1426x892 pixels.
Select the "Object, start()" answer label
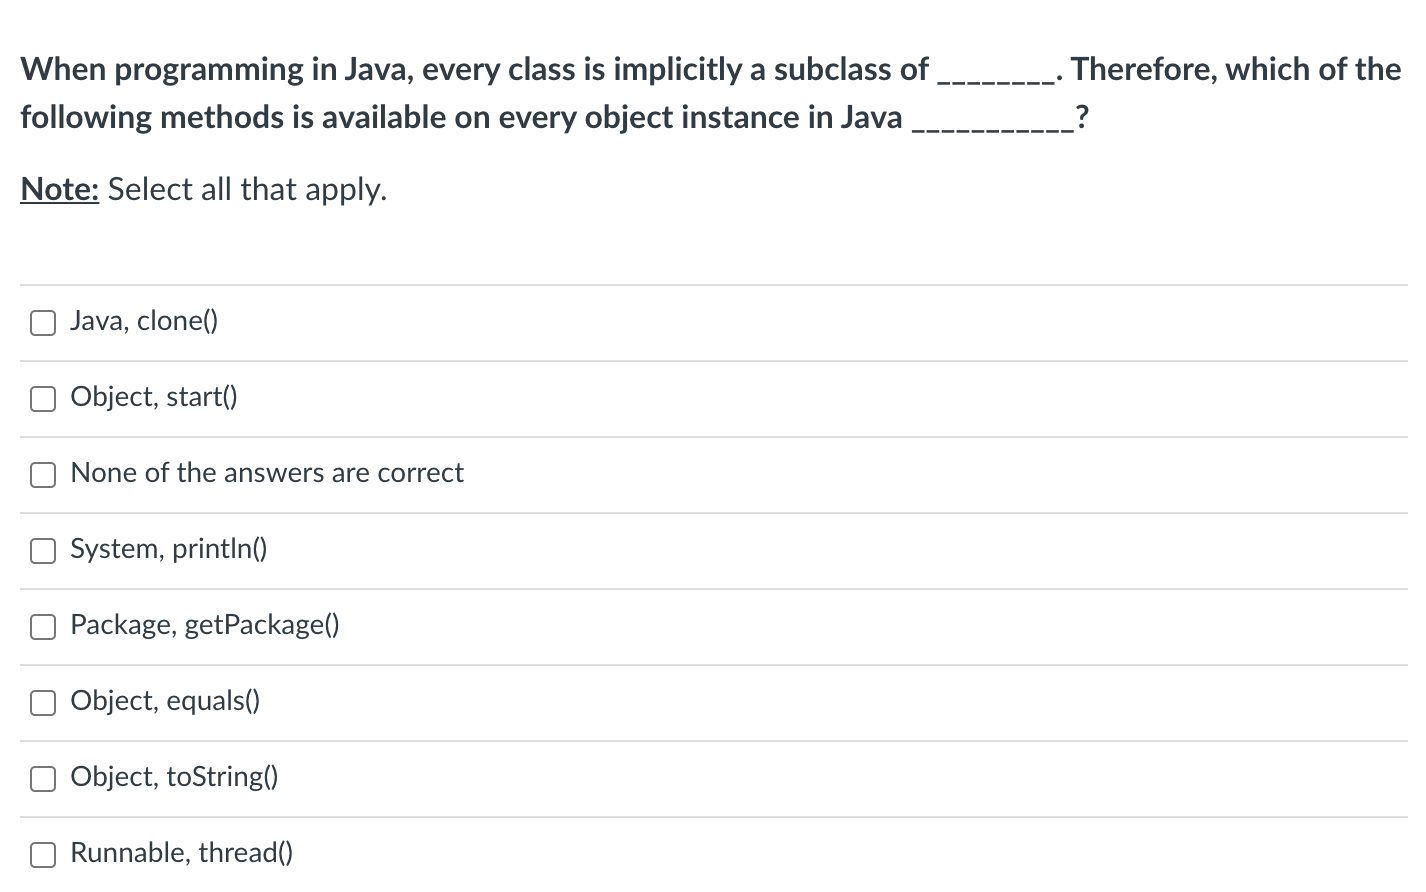coord(153,396)
